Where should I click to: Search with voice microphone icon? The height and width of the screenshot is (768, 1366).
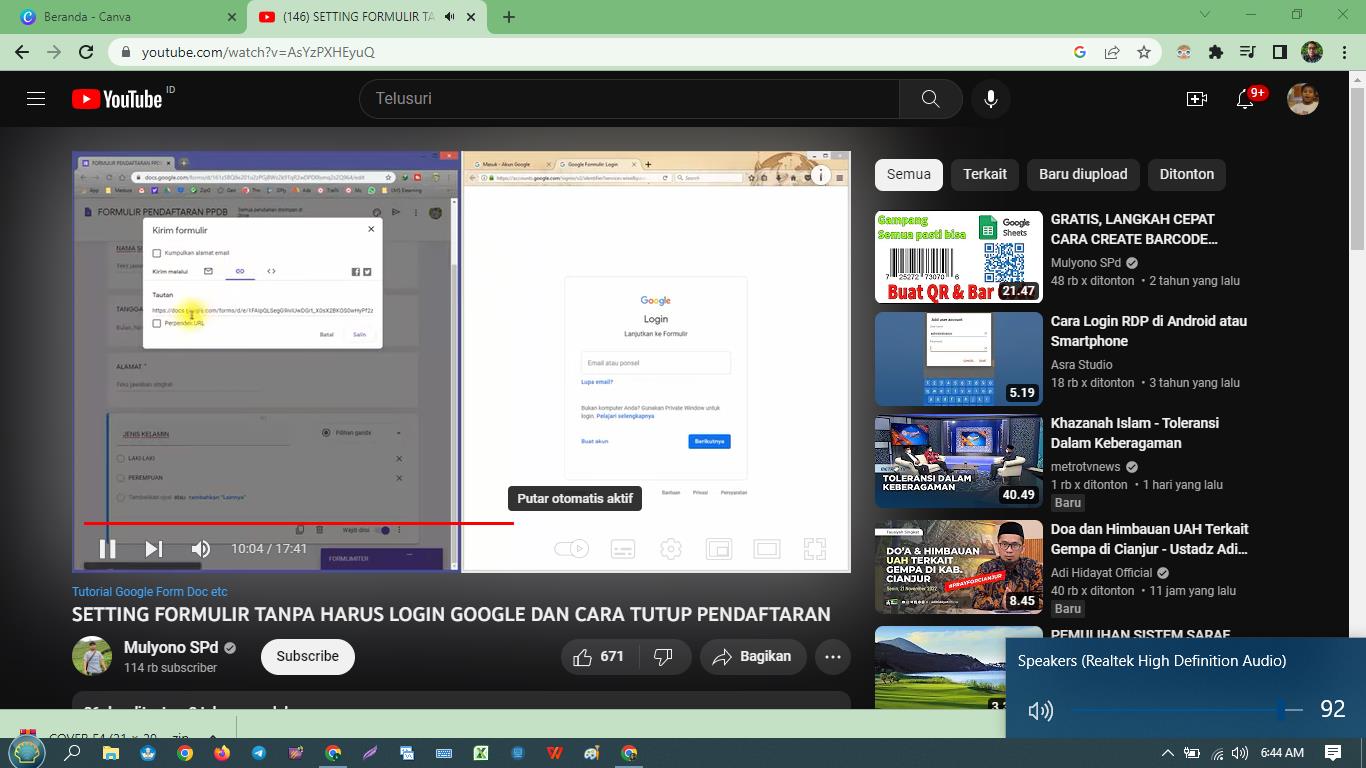coord(990,98)
